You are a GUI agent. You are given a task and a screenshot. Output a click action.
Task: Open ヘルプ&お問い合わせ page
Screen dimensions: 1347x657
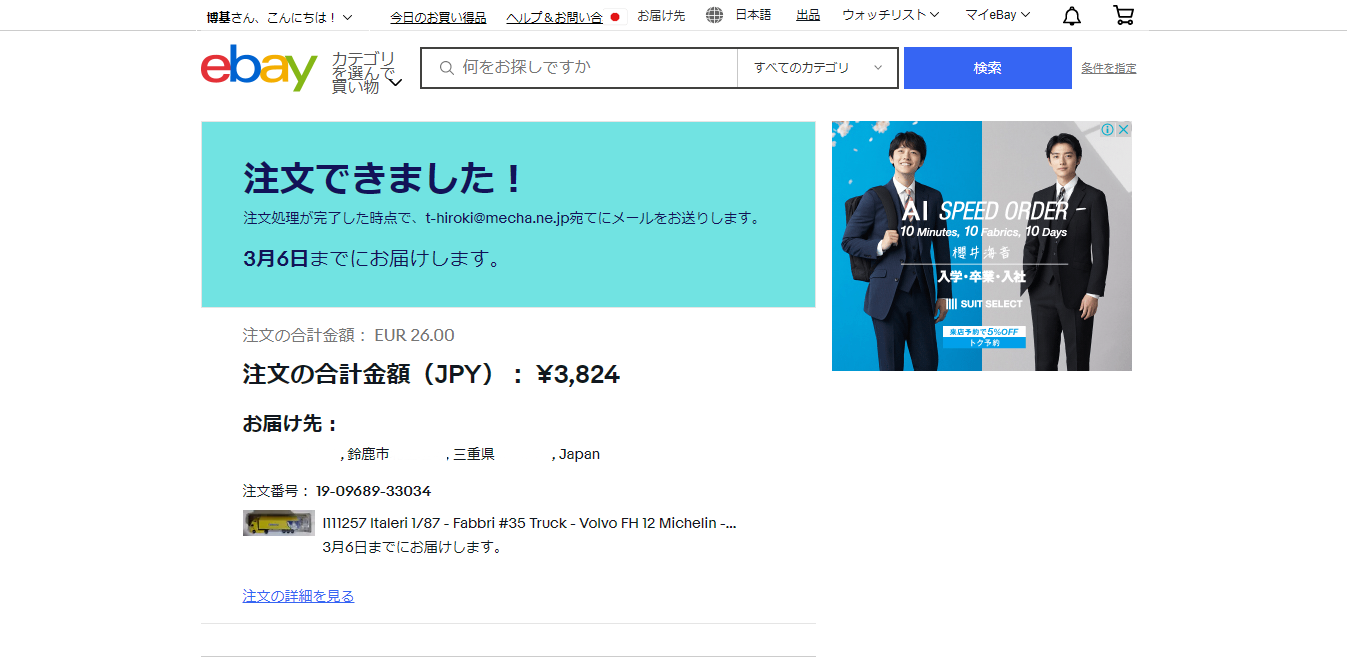(x=554, y=17)
